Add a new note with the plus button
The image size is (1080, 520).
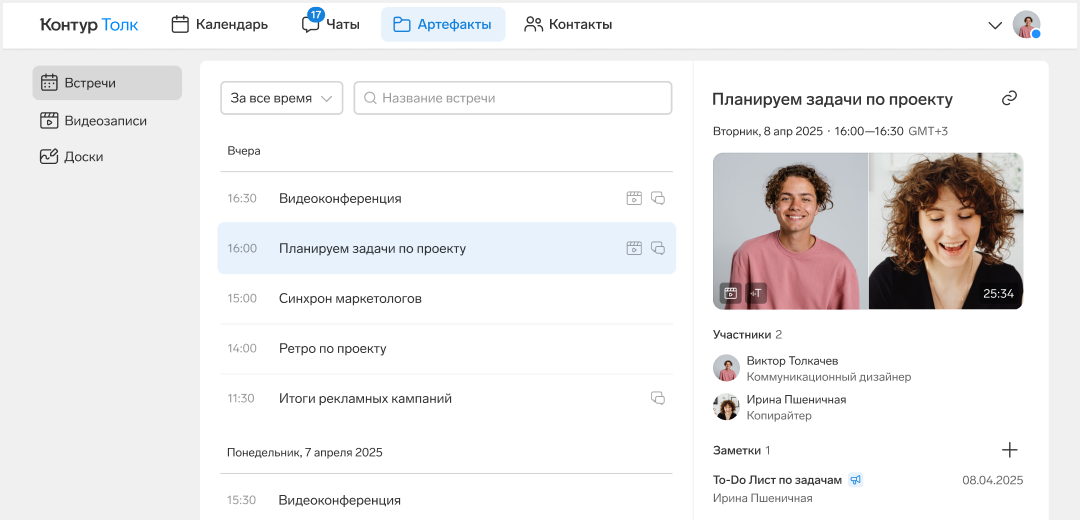click(1009, 450)
